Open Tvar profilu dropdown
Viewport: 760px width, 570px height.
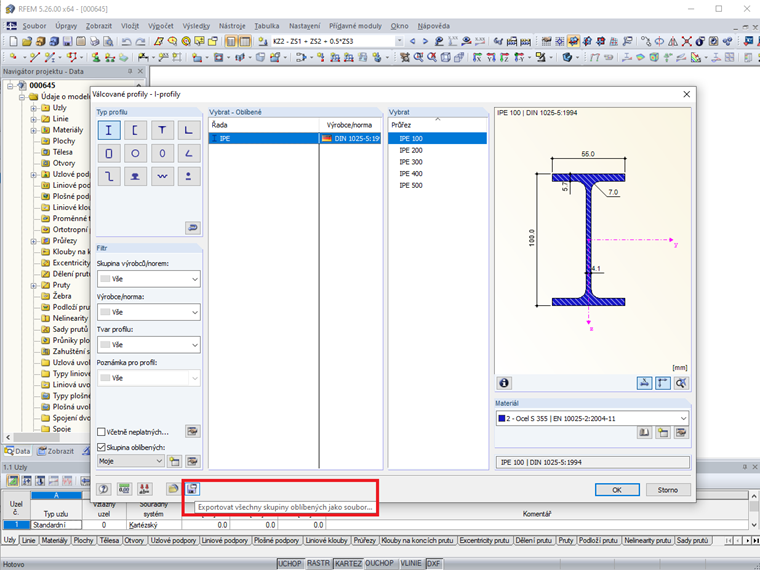coord(148,345)
